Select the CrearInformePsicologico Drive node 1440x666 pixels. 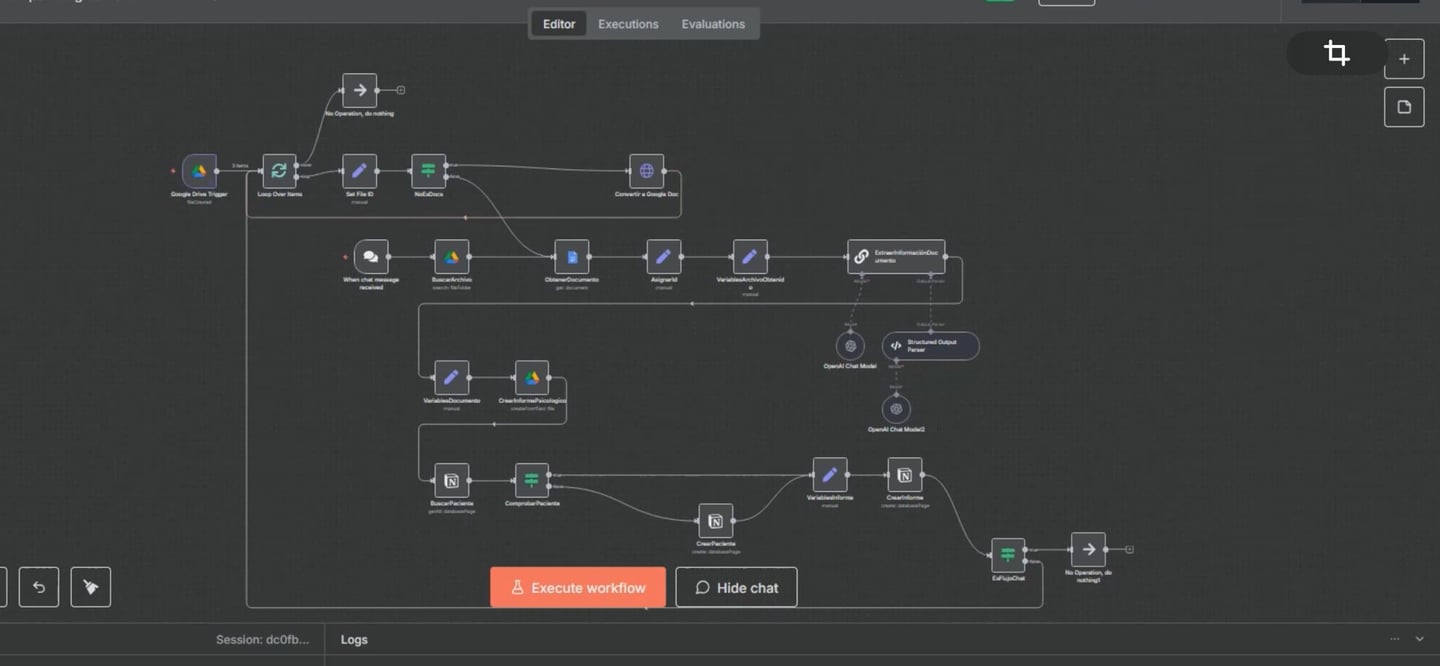(532, 378)
